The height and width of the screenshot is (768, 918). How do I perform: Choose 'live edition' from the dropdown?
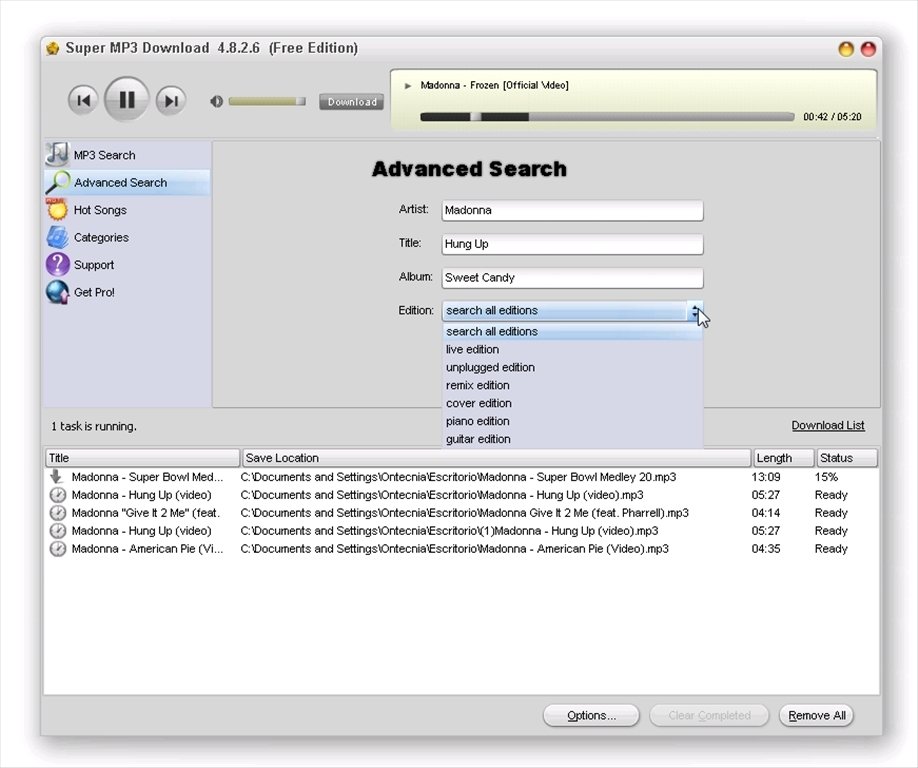point(572,349)
